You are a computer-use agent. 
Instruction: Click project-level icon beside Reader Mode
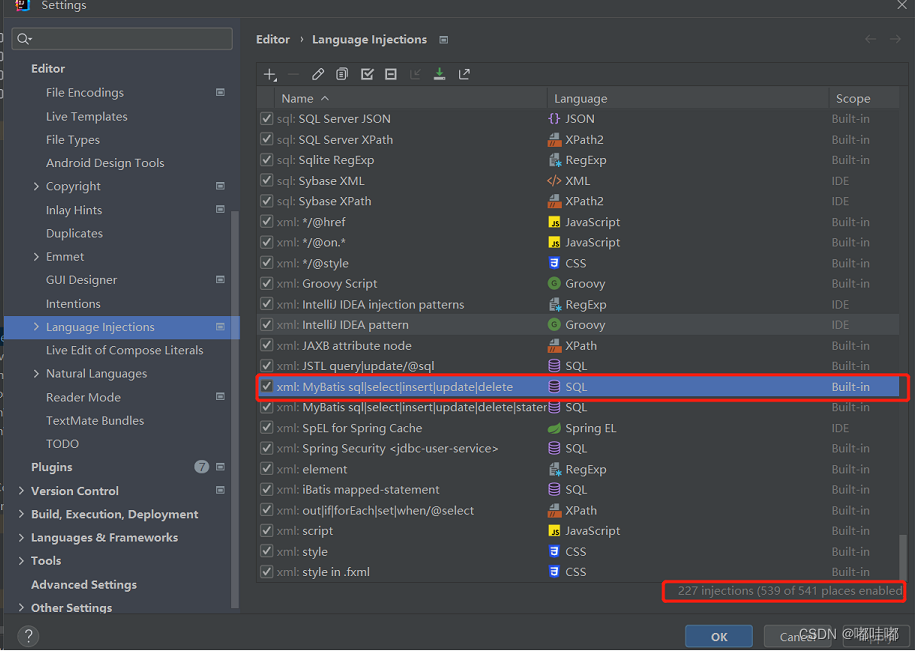(x=220, y=397)
